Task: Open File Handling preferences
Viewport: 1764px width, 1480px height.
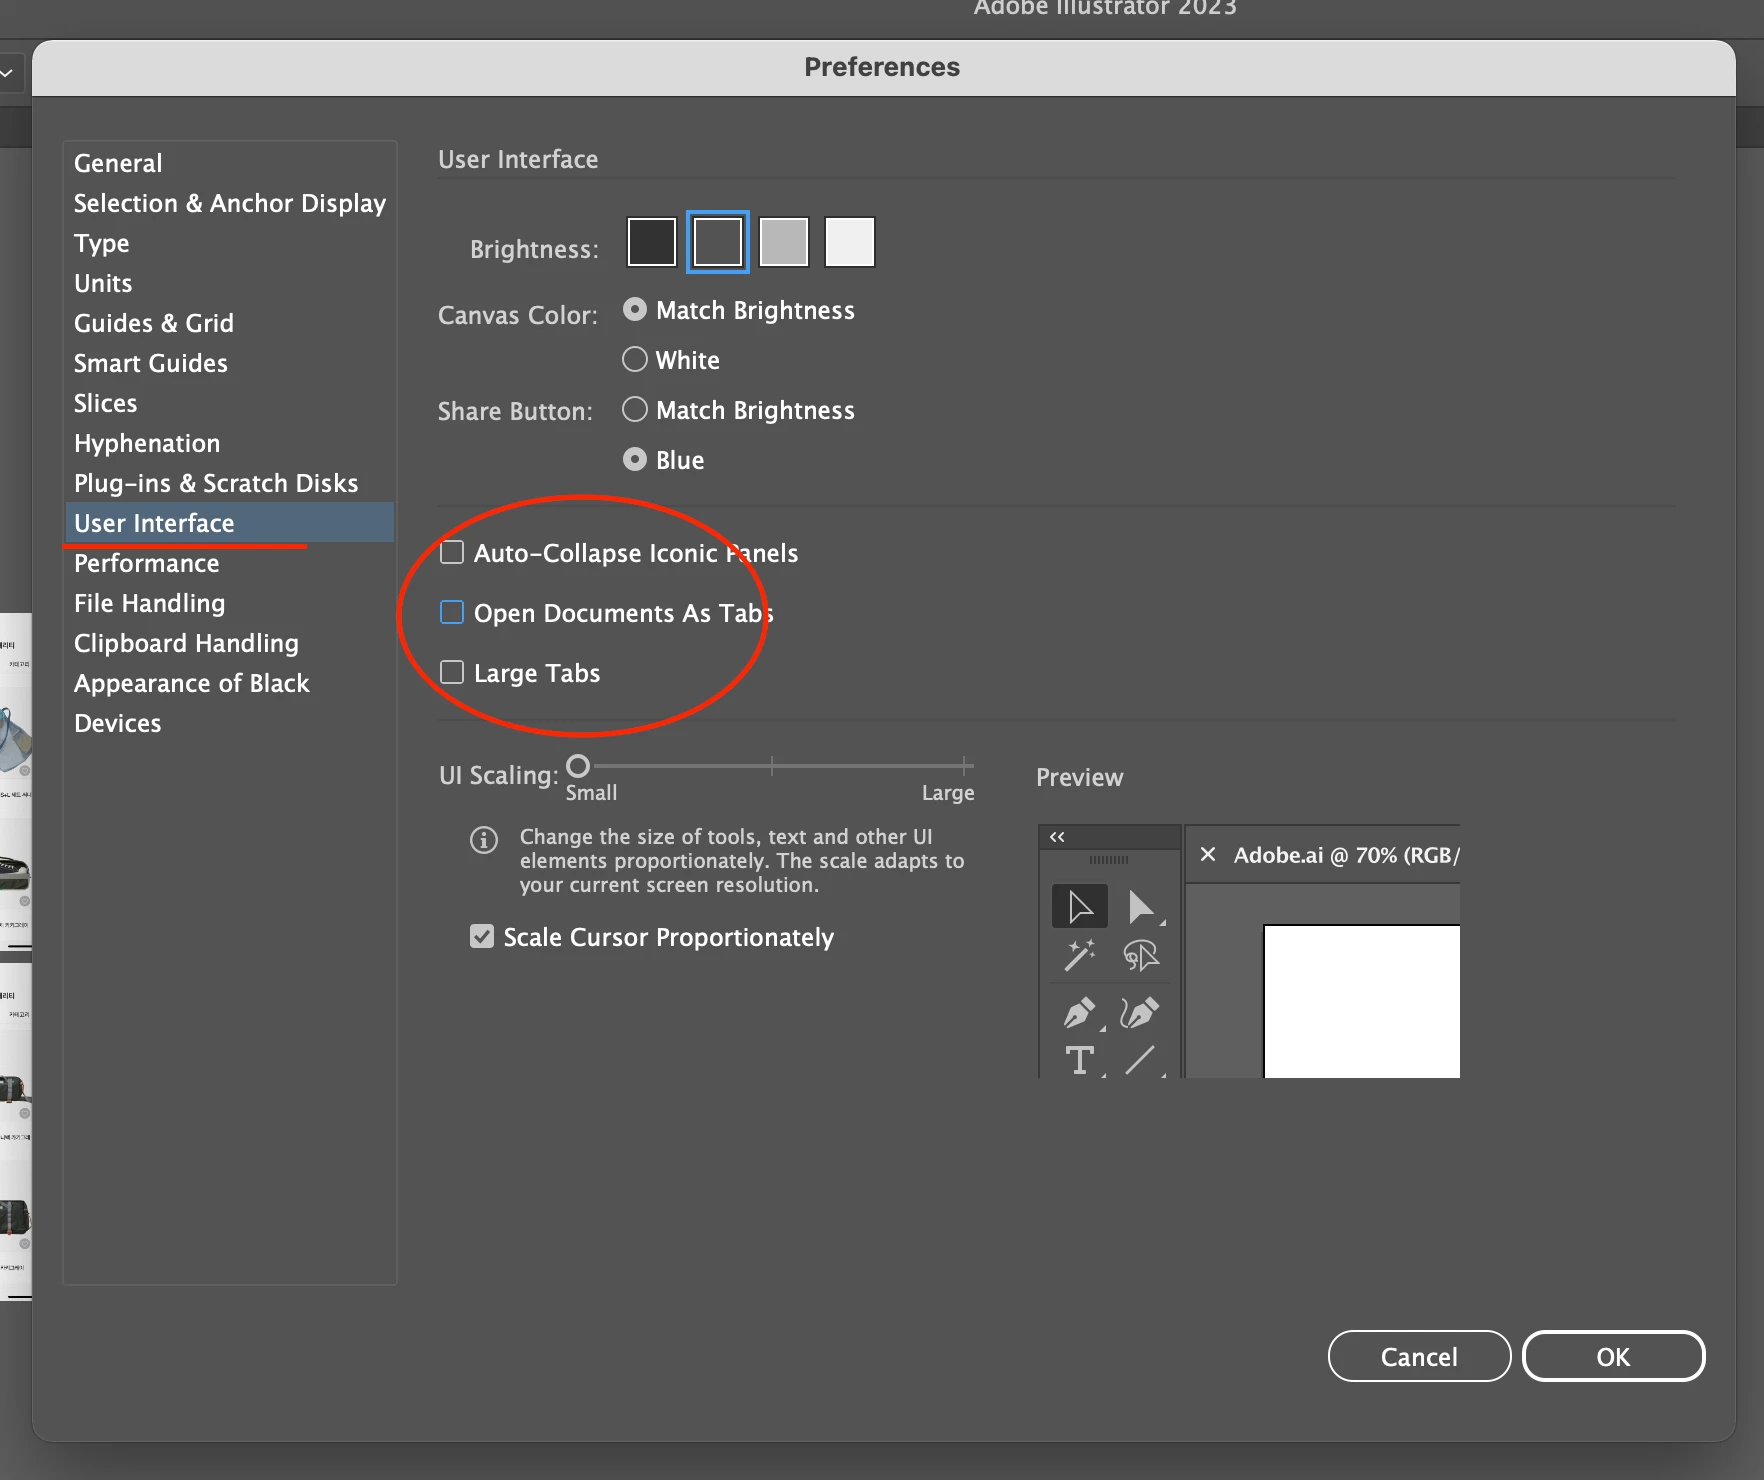Action: (229, 603)
